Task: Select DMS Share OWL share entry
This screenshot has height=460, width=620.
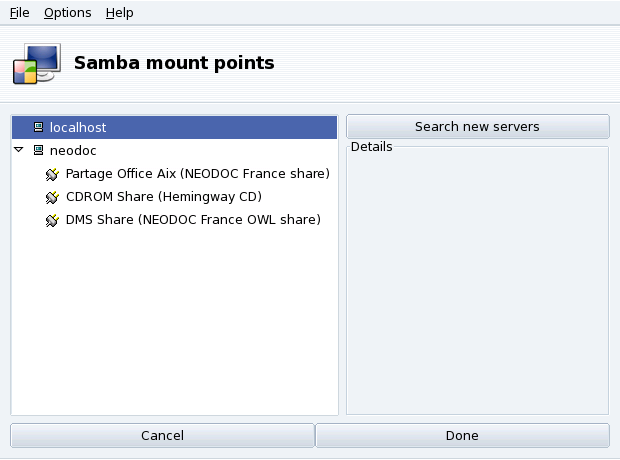Action: pyautogui.click(x=193, y=220)
